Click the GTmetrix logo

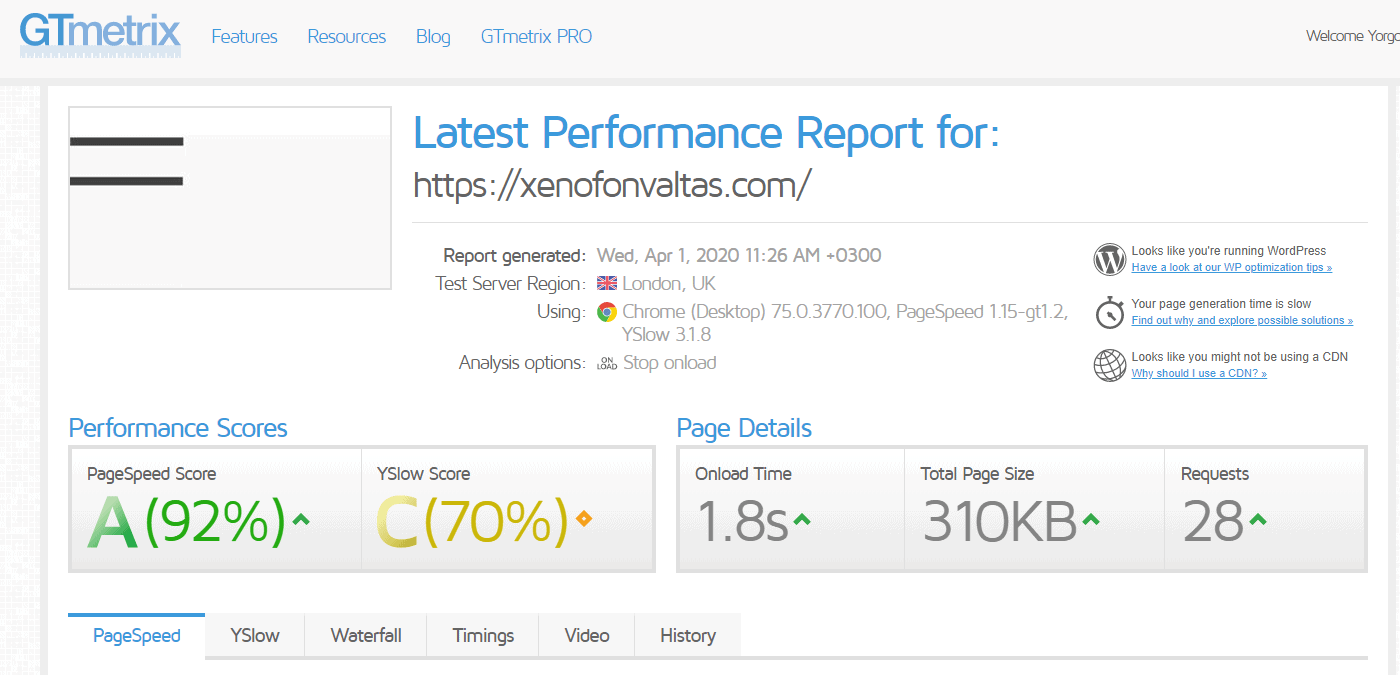100,34
